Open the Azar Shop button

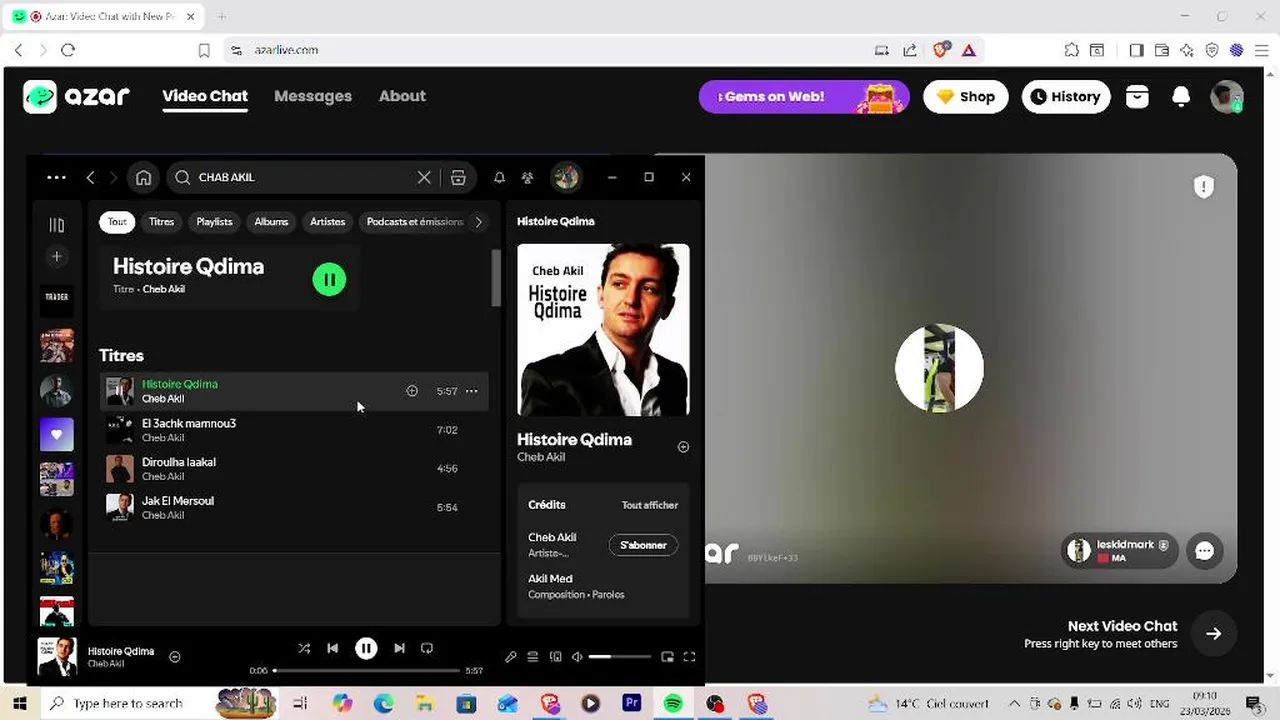click(965, 97)
